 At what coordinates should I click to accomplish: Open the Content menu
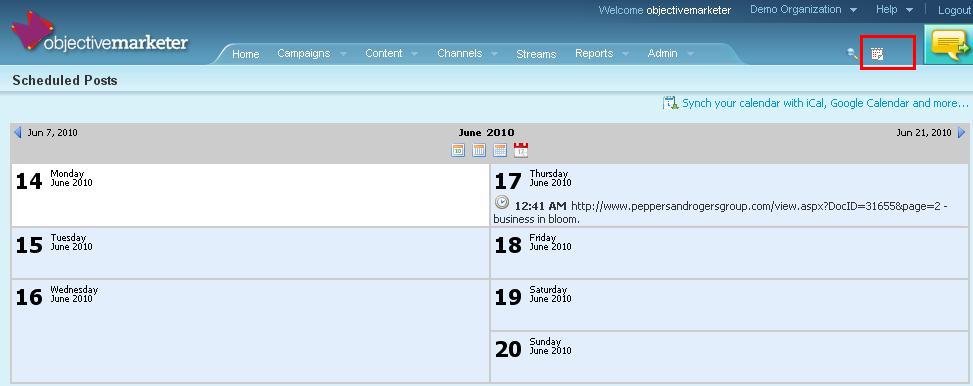(x=383, y=53)
